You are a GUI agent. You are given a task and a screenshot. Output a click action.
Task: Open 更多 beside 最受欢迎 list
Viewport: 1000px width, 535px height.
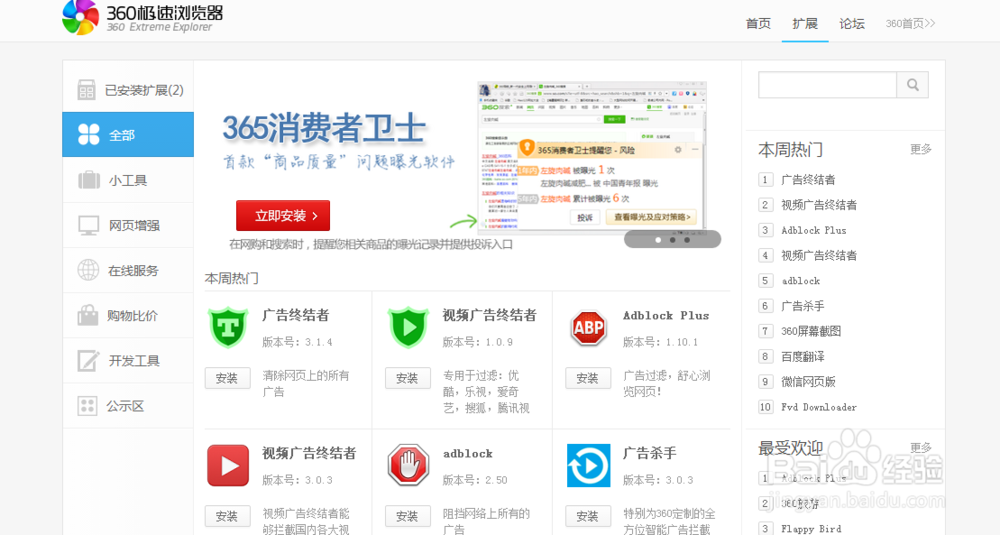(921, 448)
